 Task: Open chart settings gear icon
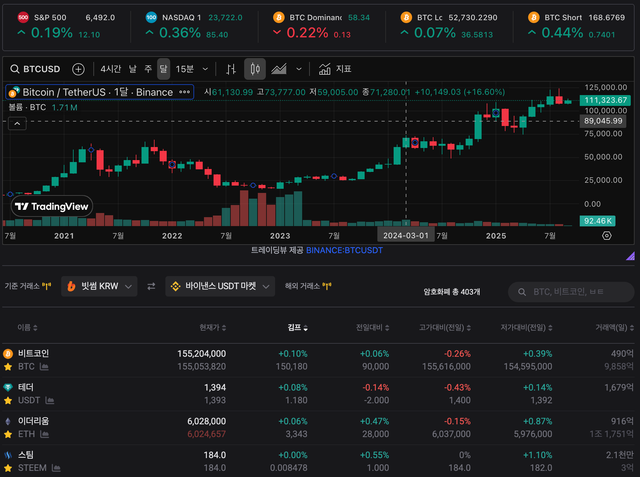[606, 236]
